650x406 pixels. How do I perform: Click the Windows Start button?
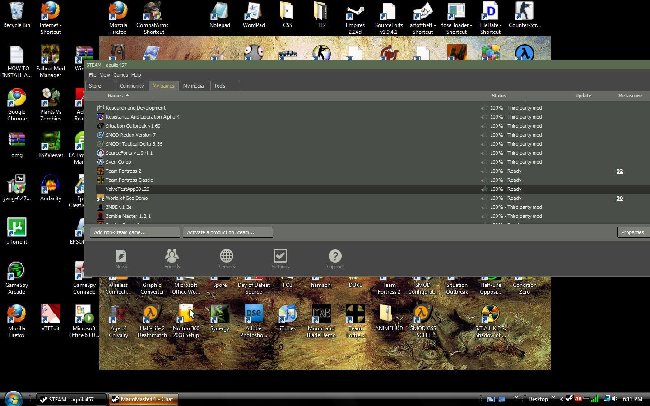16,398
